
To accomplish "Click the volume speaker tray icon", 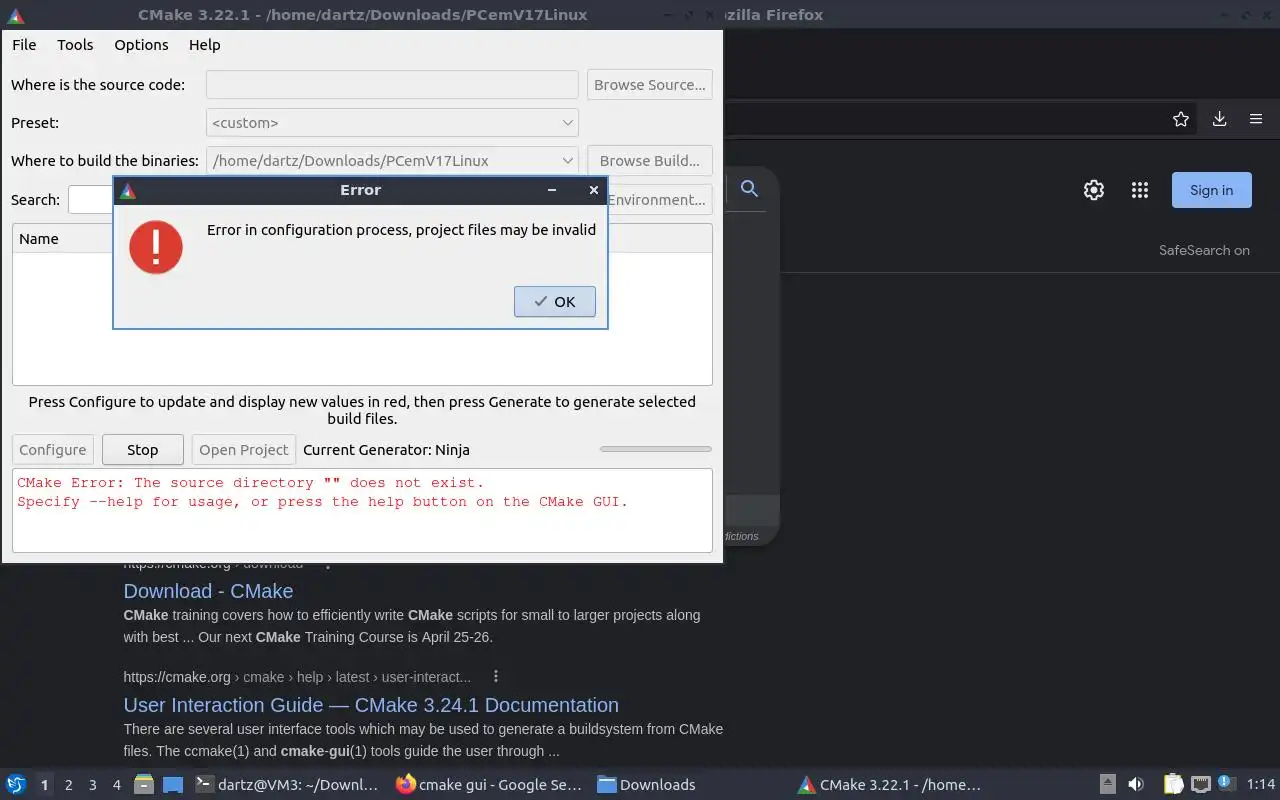I will [x=1136, y=785].
